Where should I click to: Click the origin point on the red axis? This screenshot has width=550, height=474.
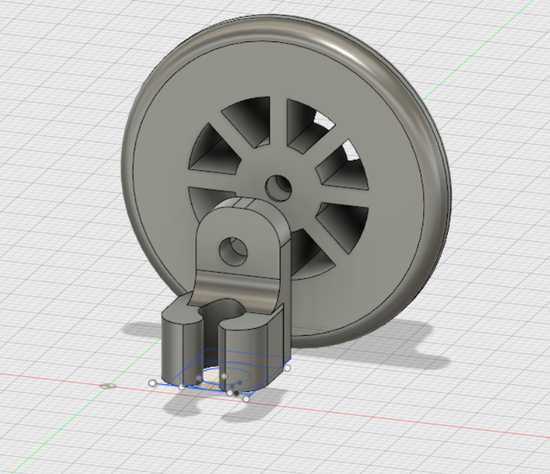107,386
